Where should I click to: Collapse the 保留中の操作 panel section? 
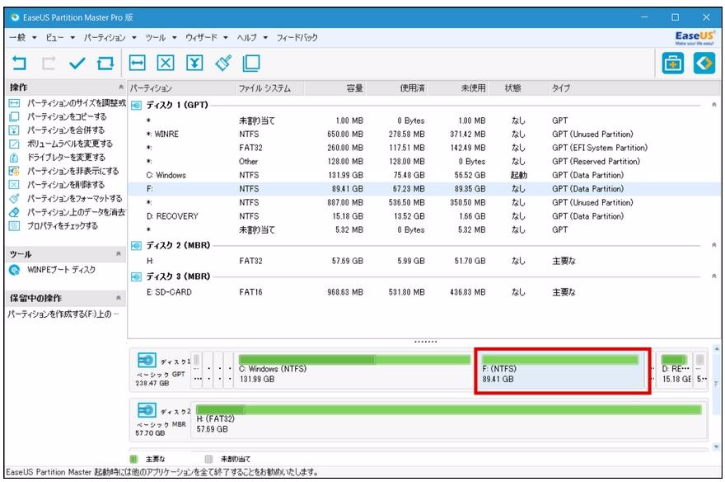click(118, 298)
